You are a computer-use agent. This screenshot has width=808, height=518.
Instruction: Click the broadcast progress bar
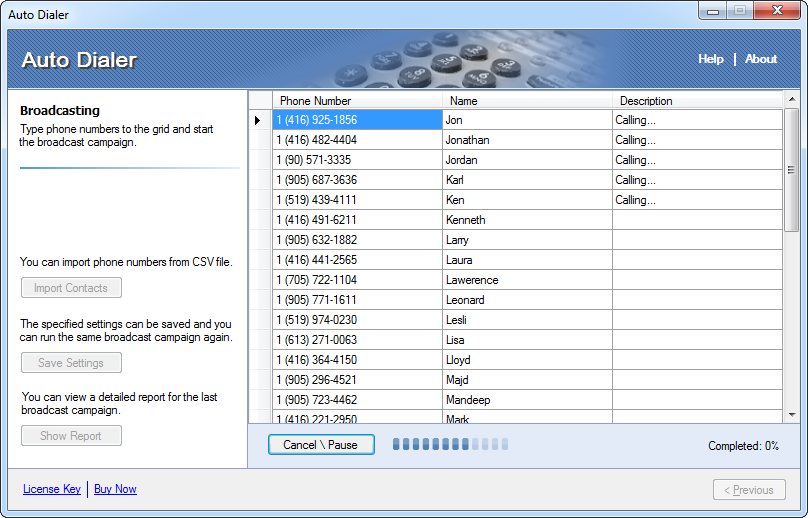(x=450, y=444)
